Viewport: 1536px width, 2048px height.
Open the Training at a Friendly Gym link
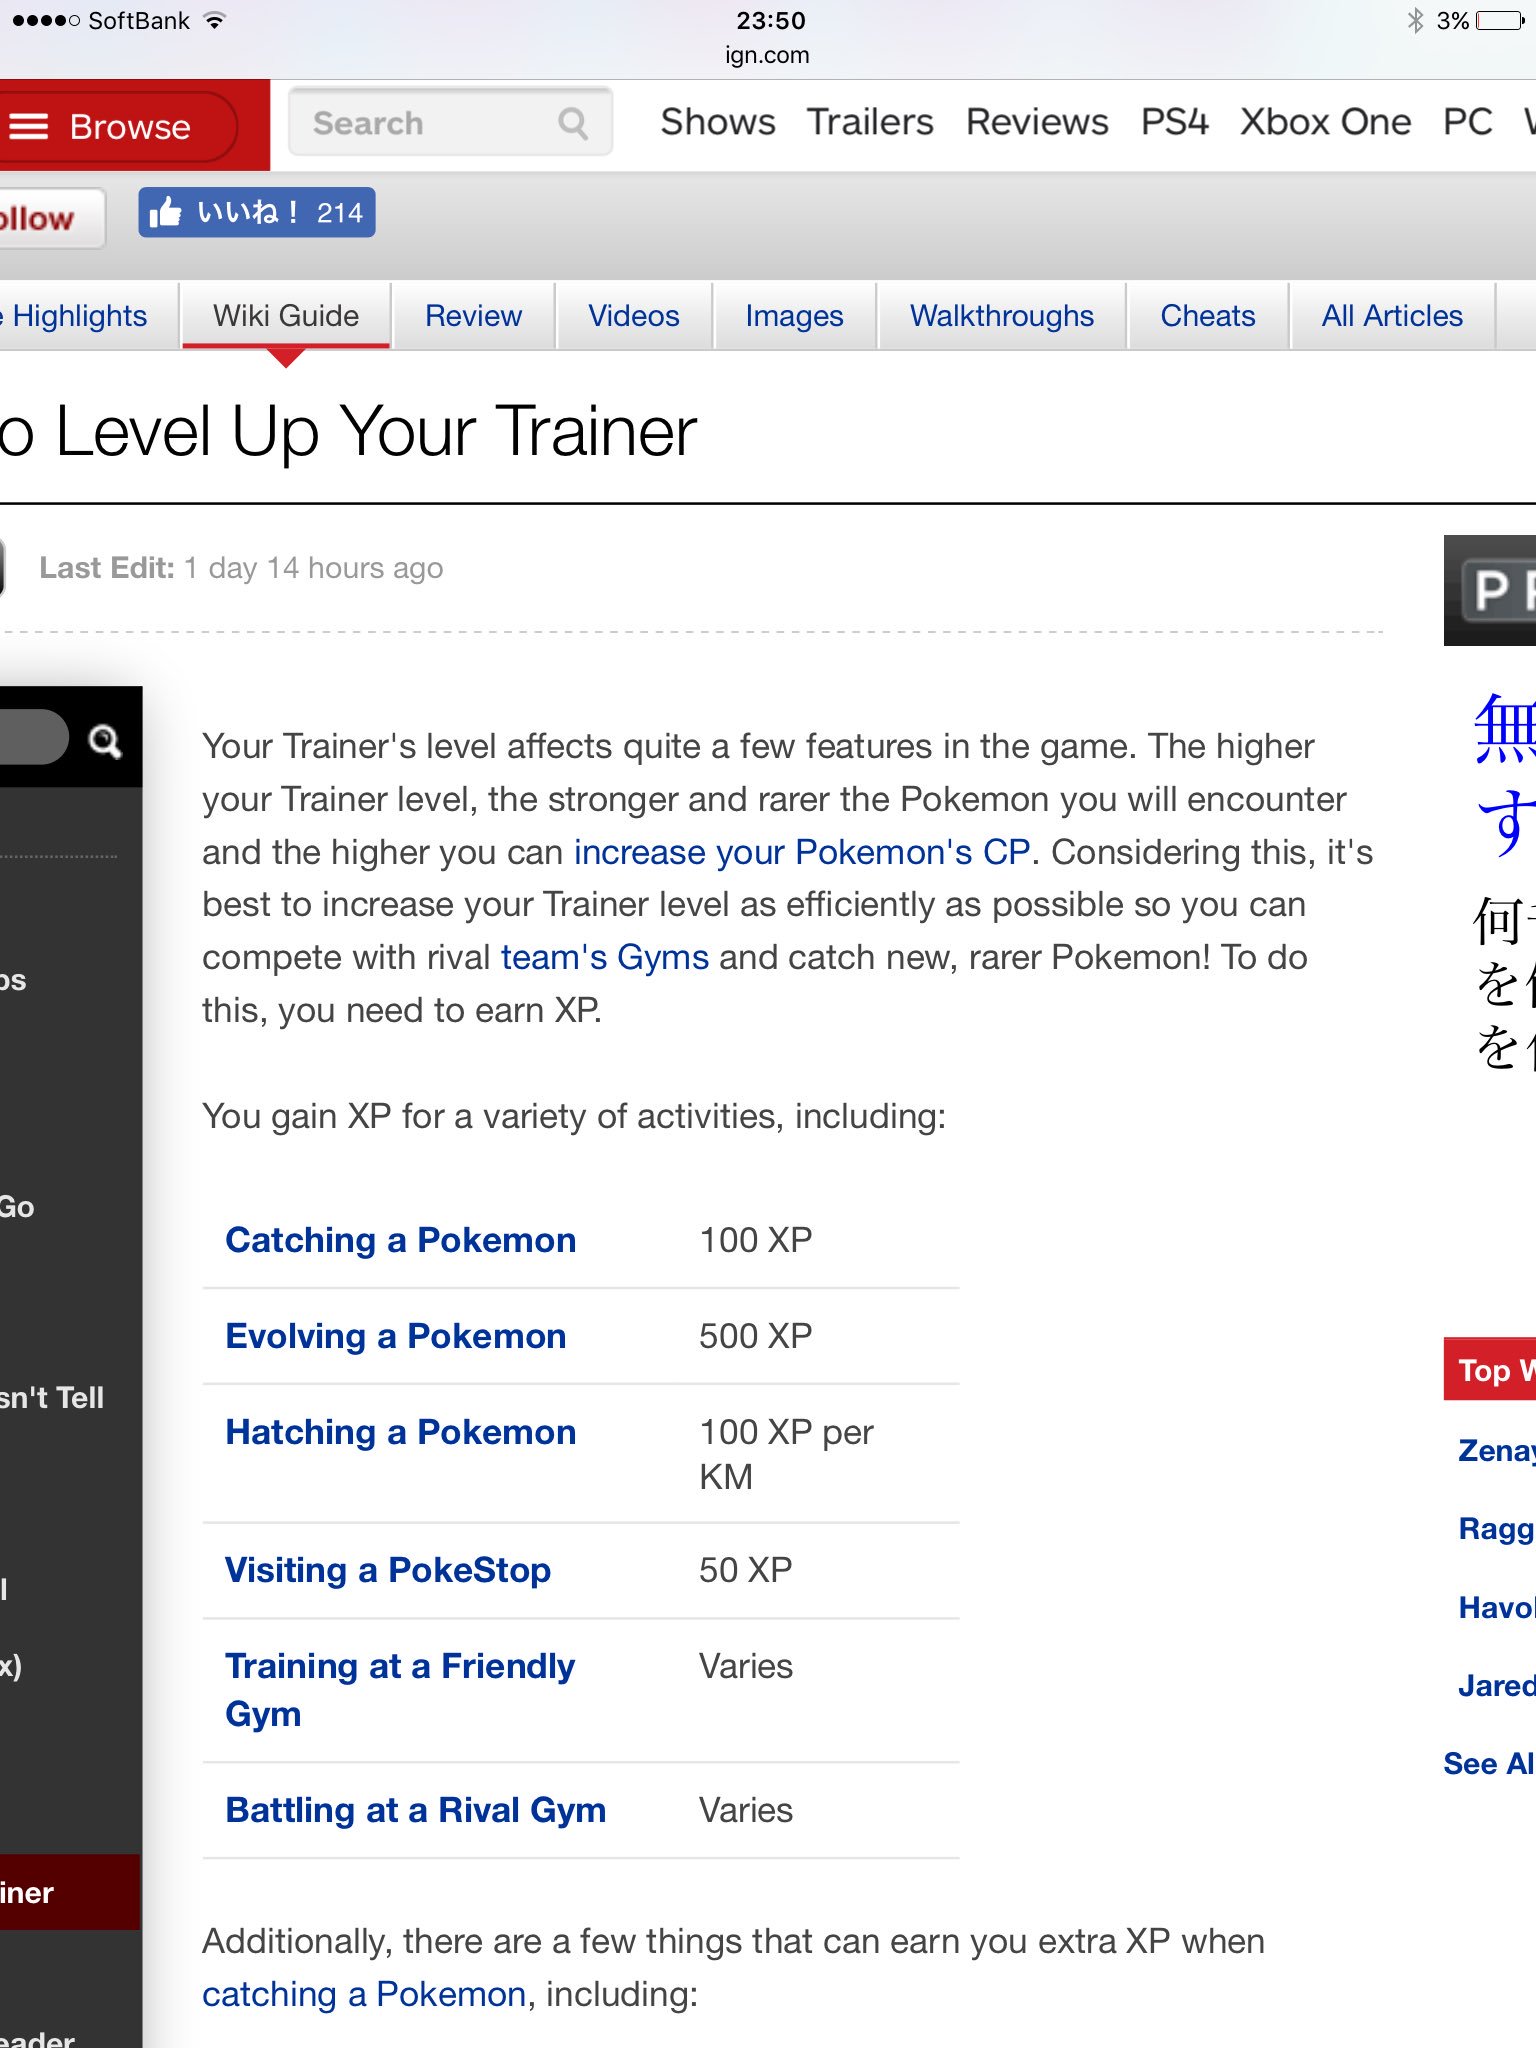[x=400, y=1690]
